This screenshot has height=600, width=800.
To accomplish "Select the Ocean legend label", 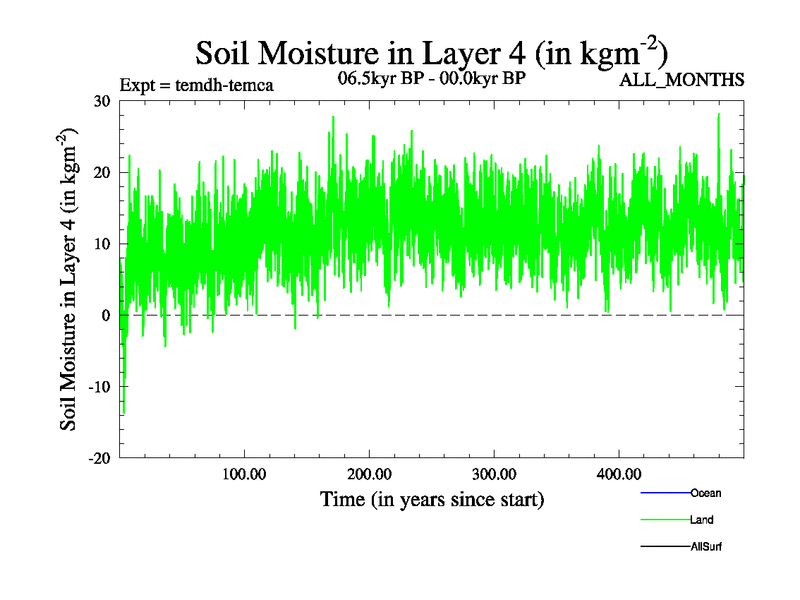I will 705,493.
